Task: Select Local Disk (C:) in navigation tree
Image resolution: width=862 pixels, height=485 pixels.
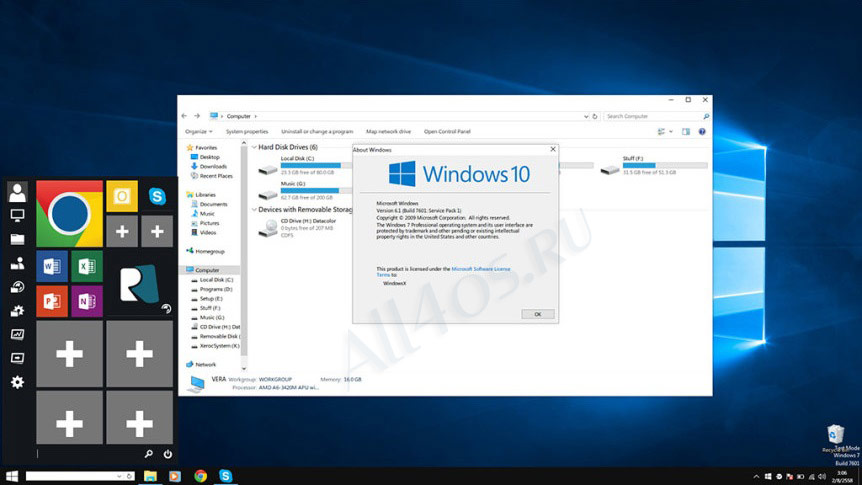Action: [x=216, y=280]
